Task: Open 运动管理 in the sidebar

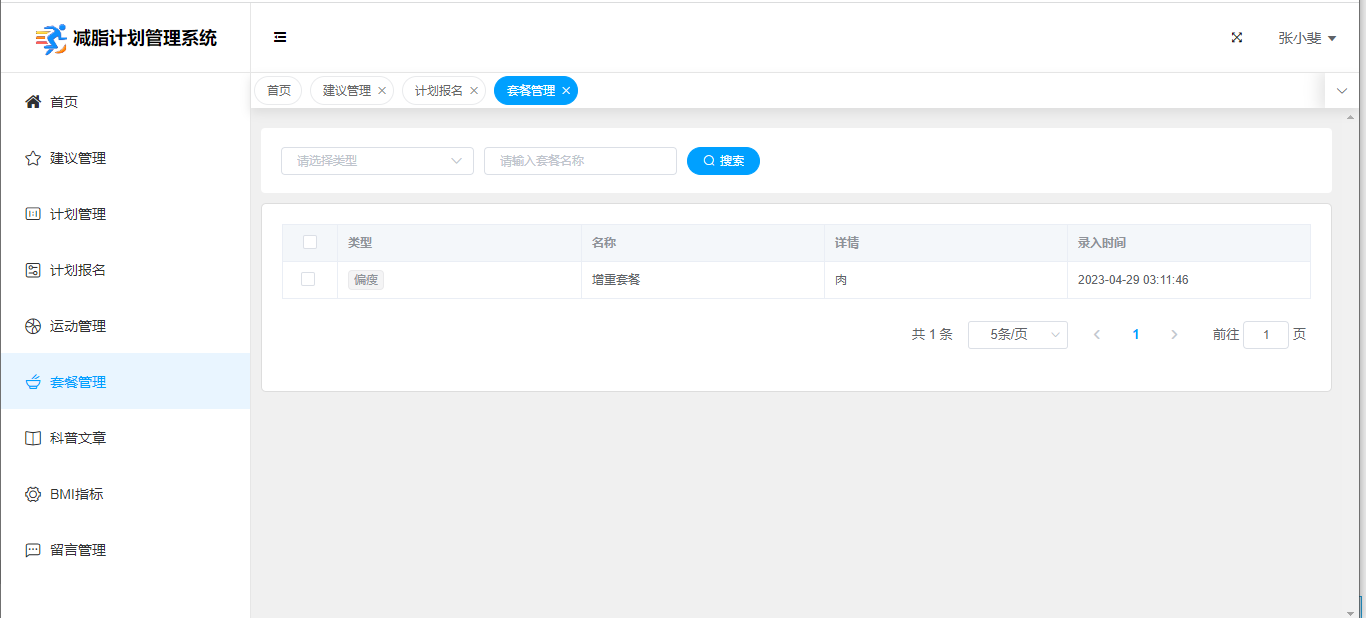Action: click(125, 325)
